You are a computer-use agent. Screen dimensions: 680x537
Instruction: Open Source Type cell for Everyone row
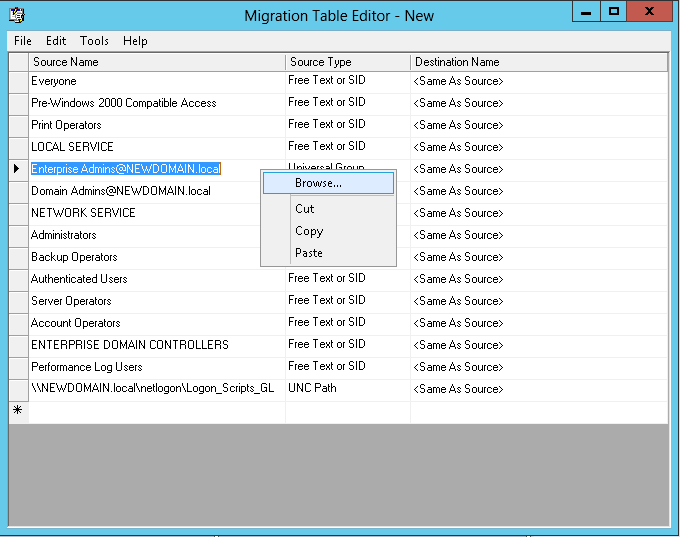coord(347,81)
